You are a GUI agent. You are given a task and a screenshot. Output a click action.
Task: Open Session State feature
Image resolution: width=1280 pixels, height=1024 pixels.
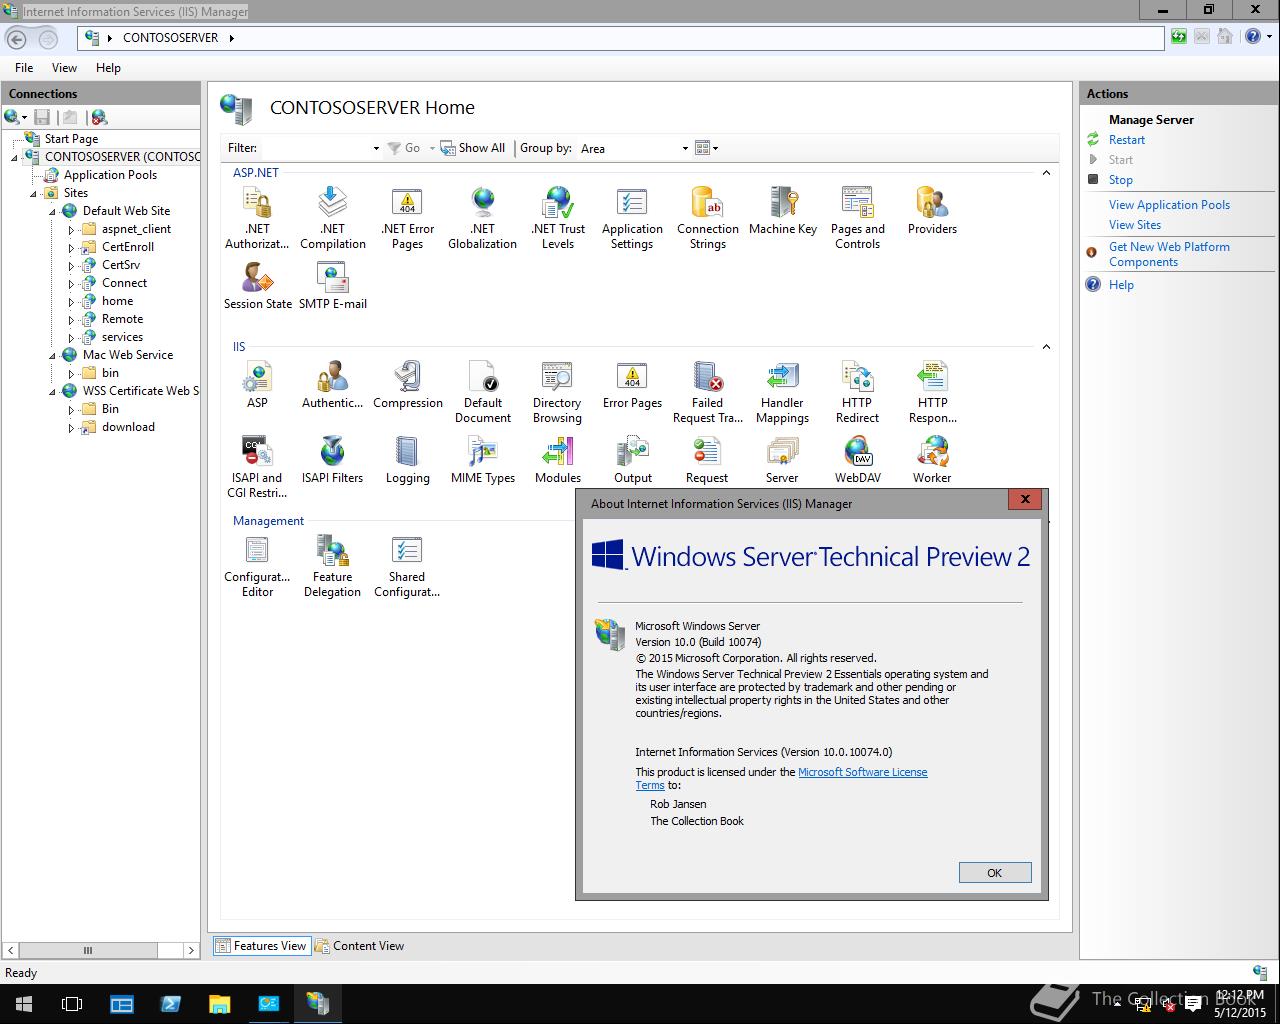(x=258, y=286)
